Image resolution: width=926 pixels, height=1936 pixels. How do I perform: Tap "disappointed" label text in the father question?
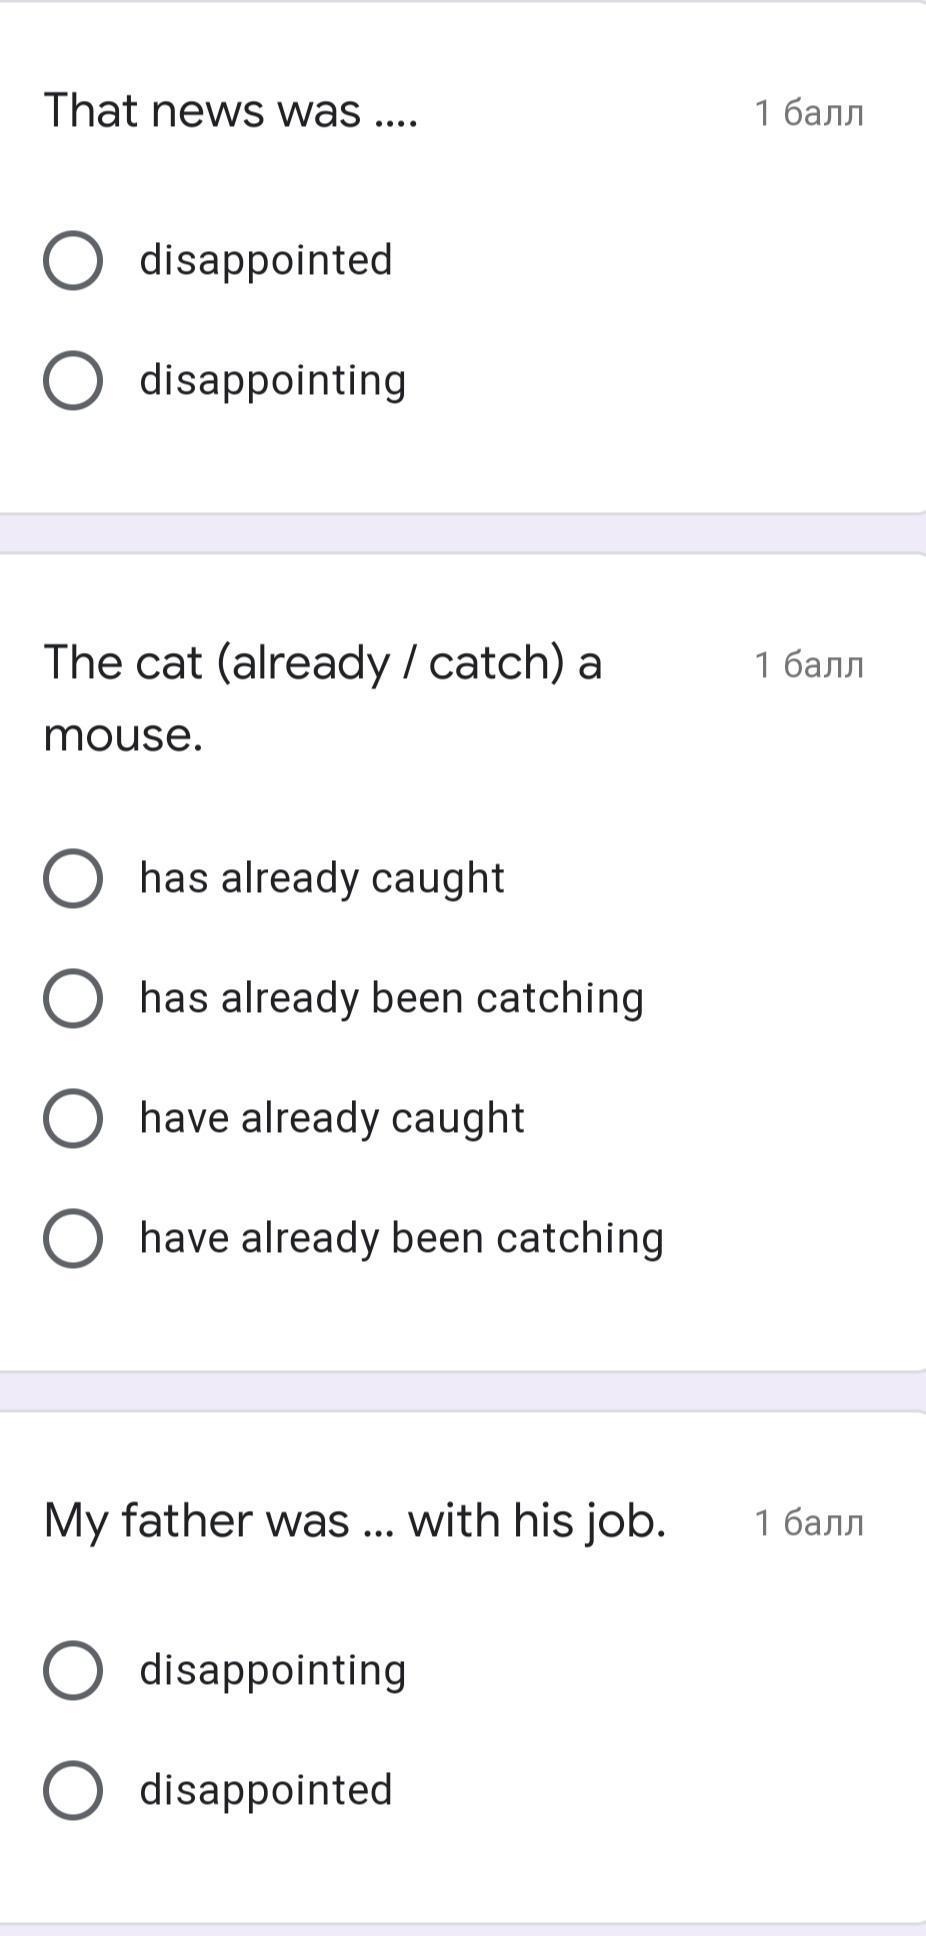click(266, 1790)
